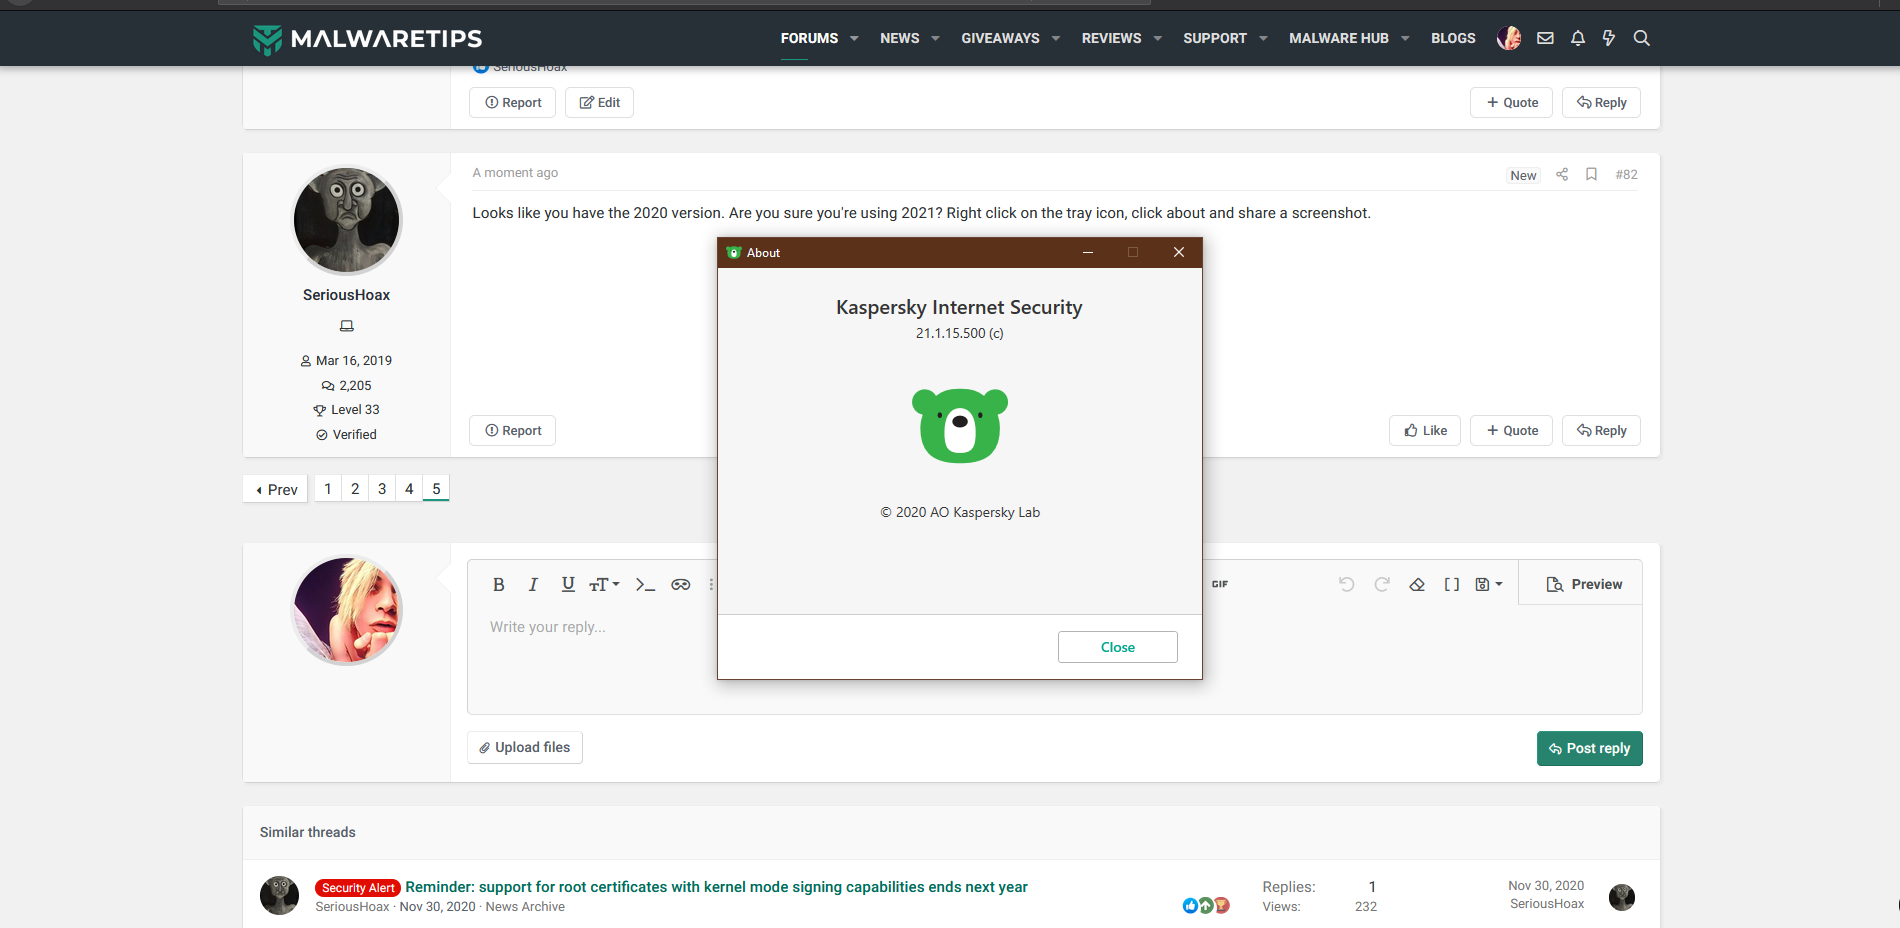Screen dimensions: 1900x928
Task: Go to page 3 of thread
Action: (x=382, y=489)
